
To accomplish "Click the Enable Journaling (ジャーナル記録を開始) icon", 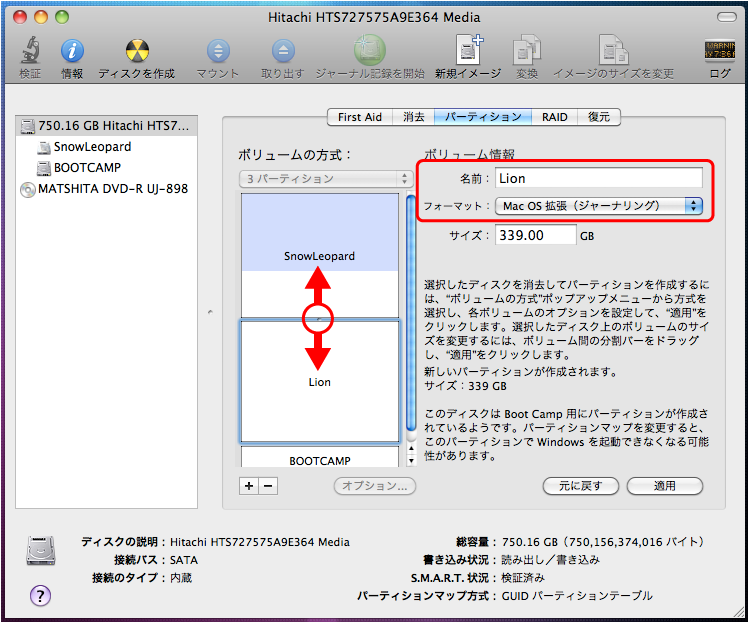I will [x=370, y=50].
